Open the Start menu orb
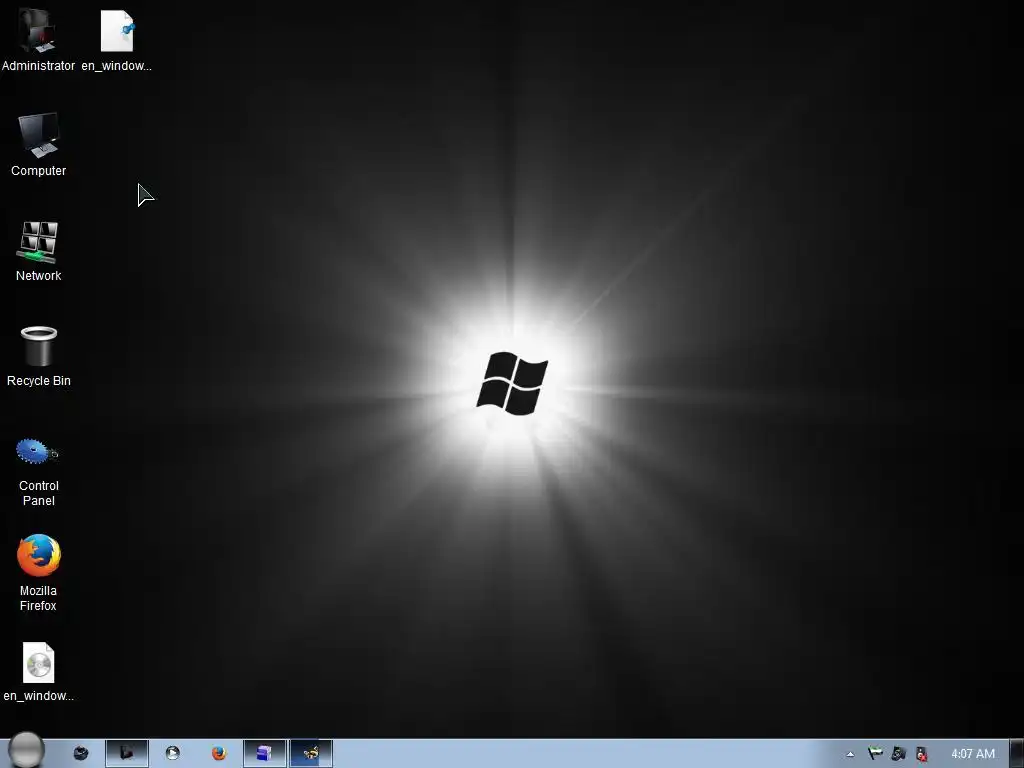The image size is (1024, 768). (26, 751)
